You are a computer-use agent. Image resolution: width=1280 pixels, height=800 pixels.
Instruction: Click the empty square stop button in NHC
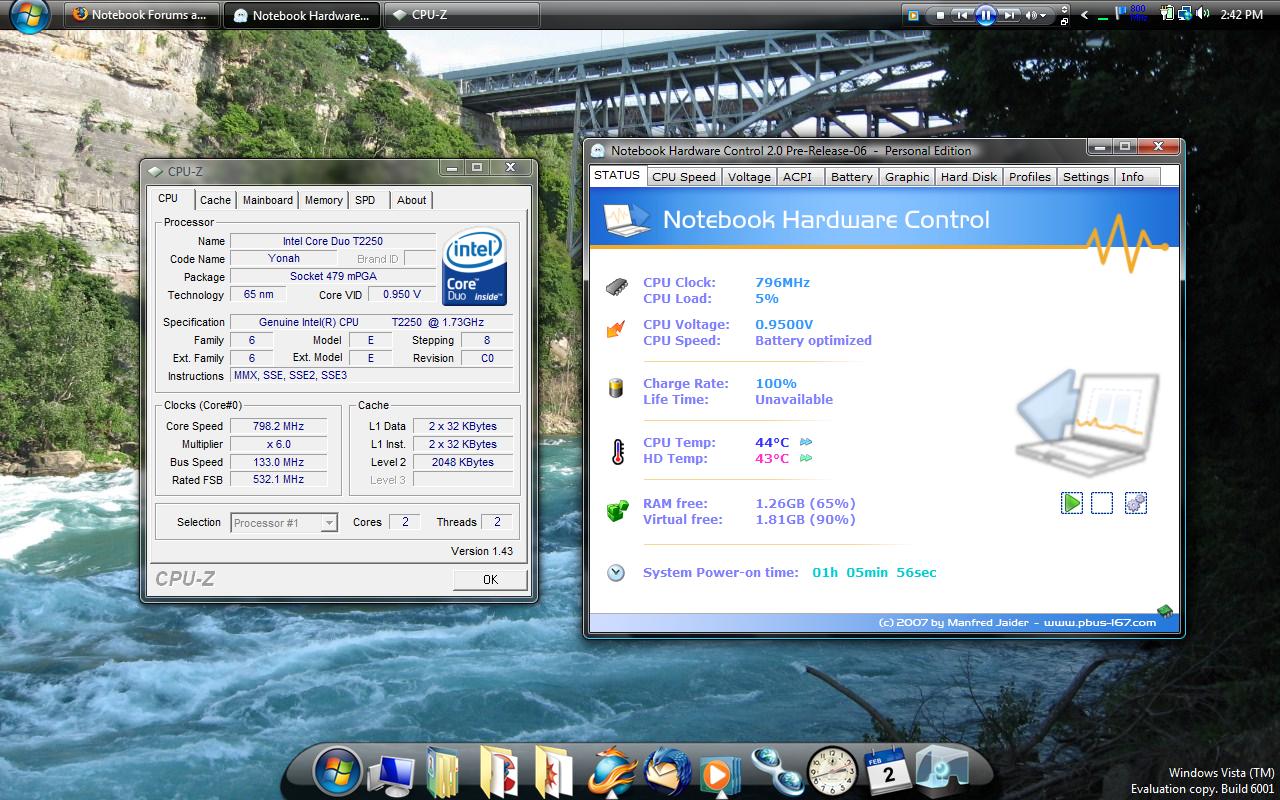tap(1102, 503)
